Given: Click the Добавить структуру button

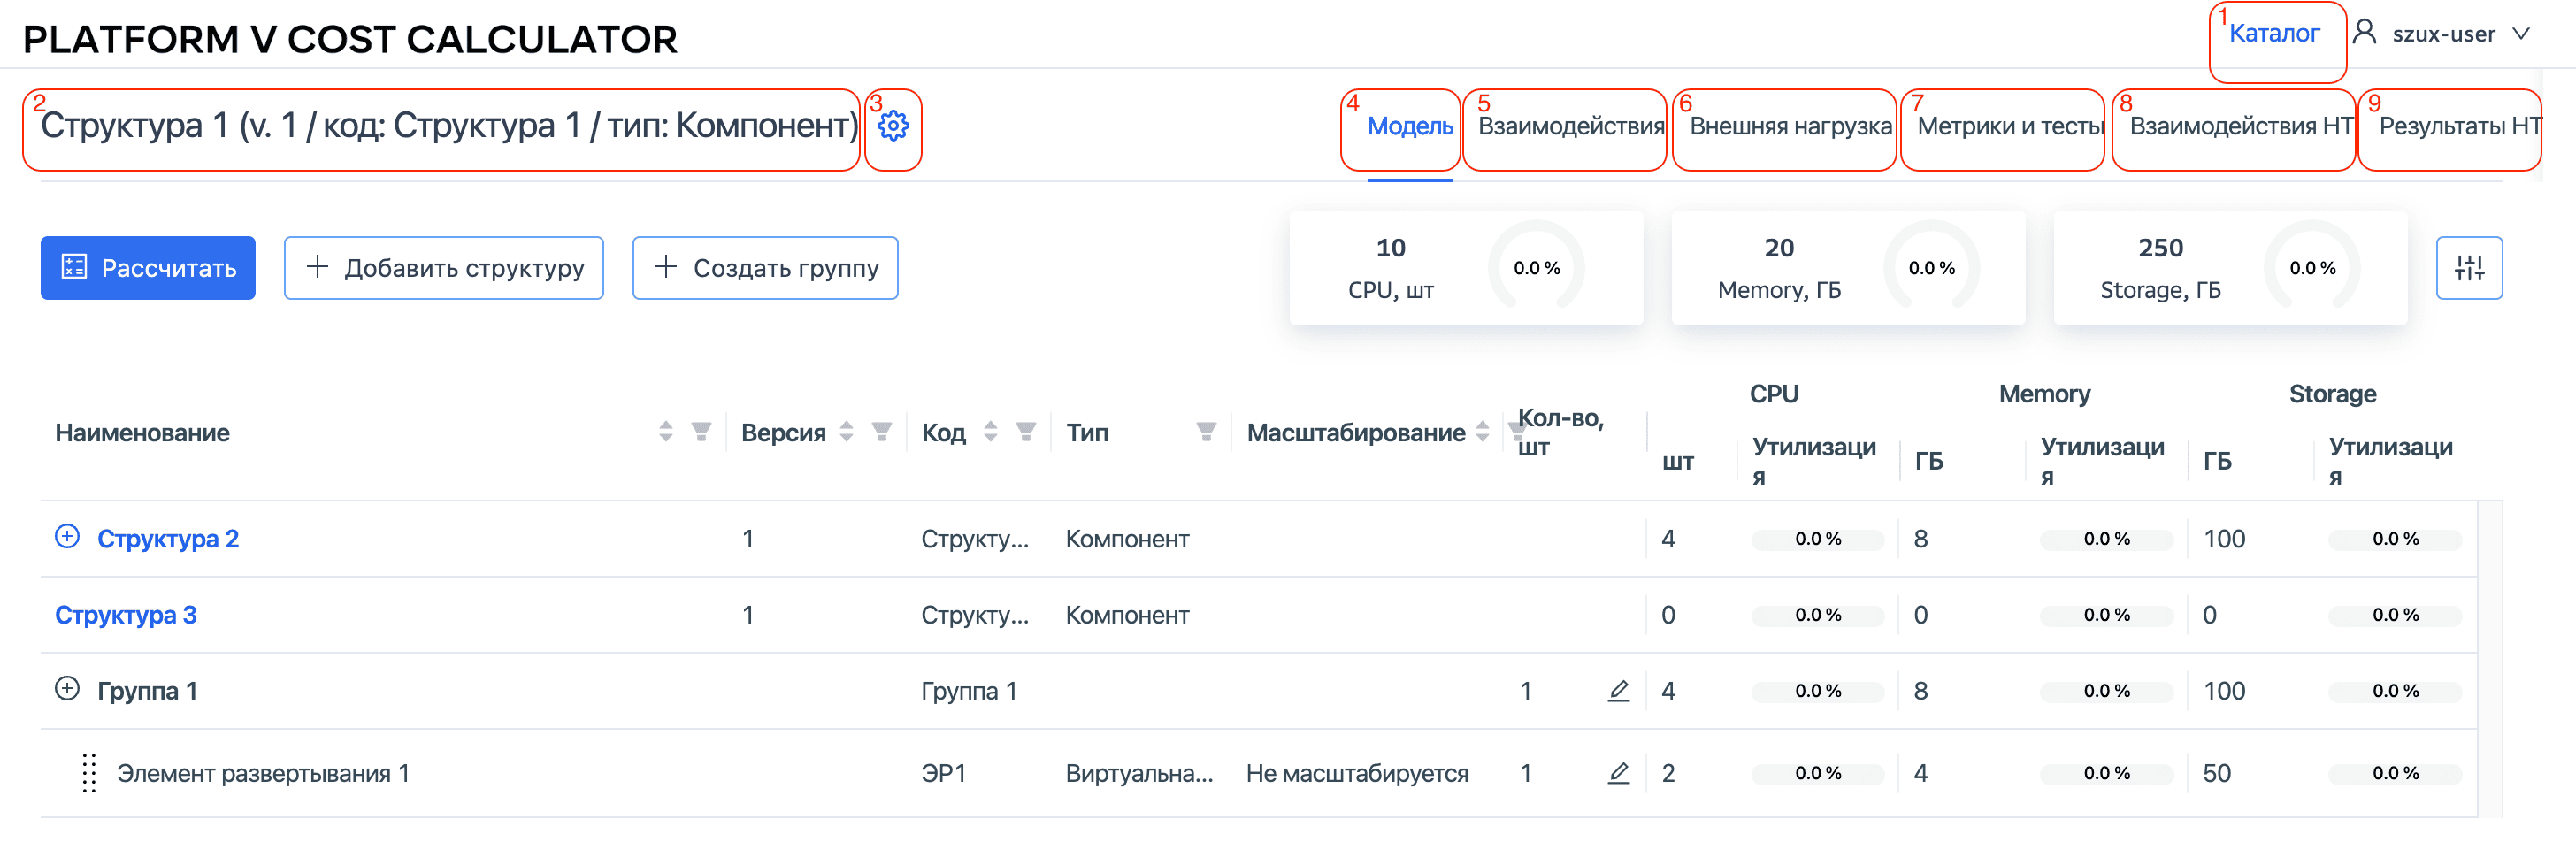Looking at the screenshot, I should click(443, 267).
